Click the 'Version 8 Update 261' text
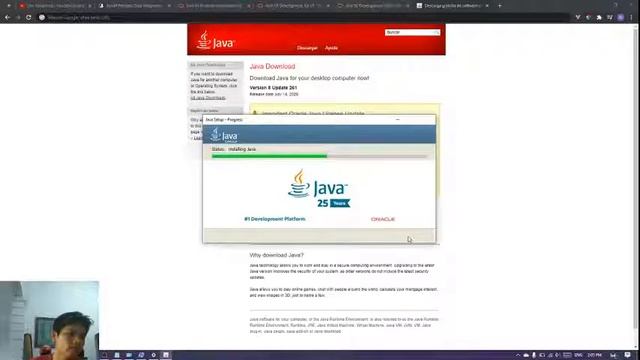Image resolution: width=640 pixels, height=360 pixels. tap(273, 88)
